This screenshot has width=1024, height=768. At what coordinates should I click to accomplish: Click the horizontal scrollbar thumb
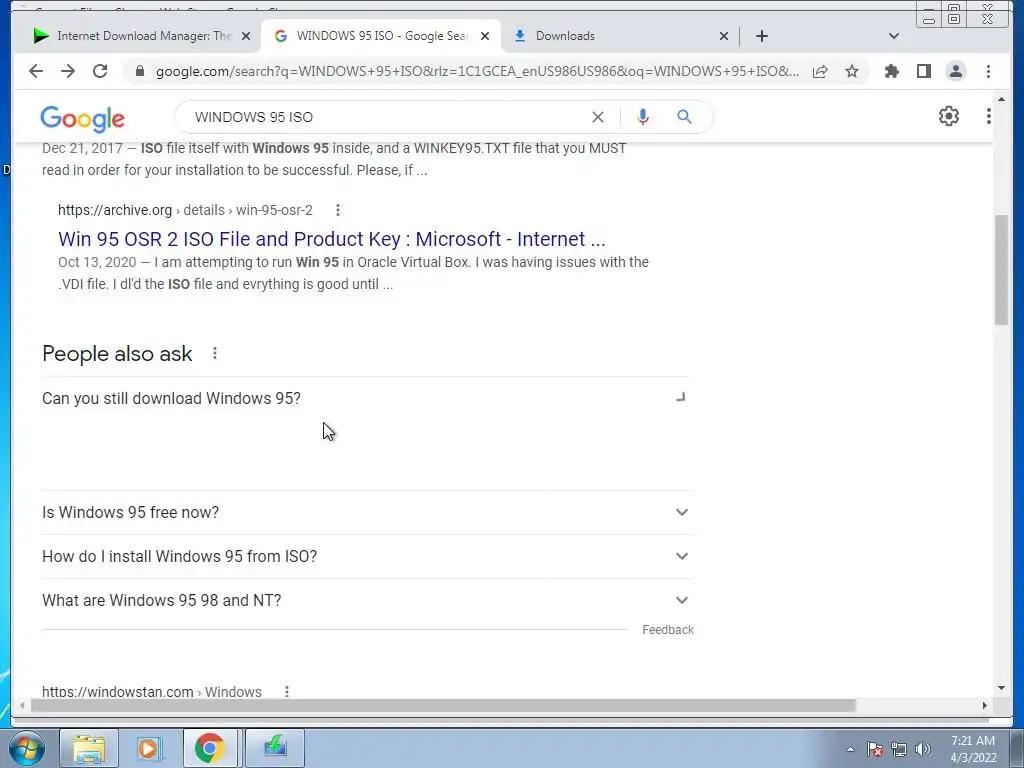443,705
